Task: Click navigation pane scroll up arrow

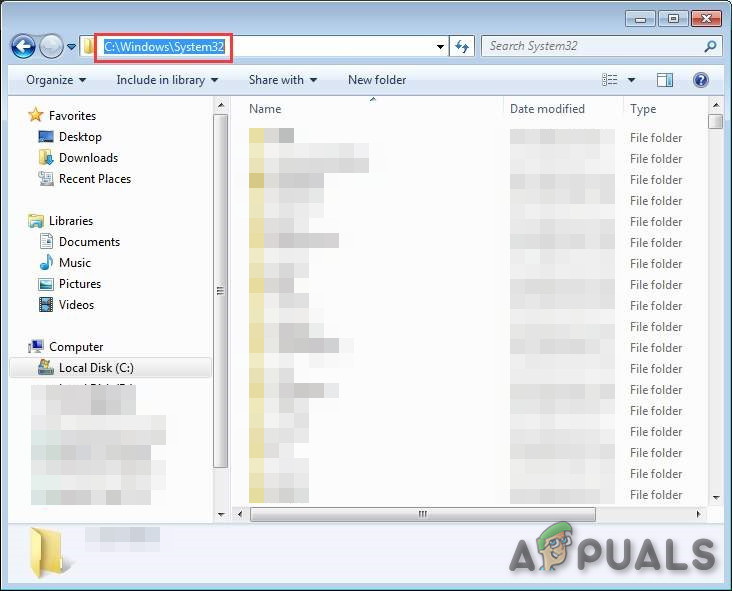Action: [x=221, y=106]
